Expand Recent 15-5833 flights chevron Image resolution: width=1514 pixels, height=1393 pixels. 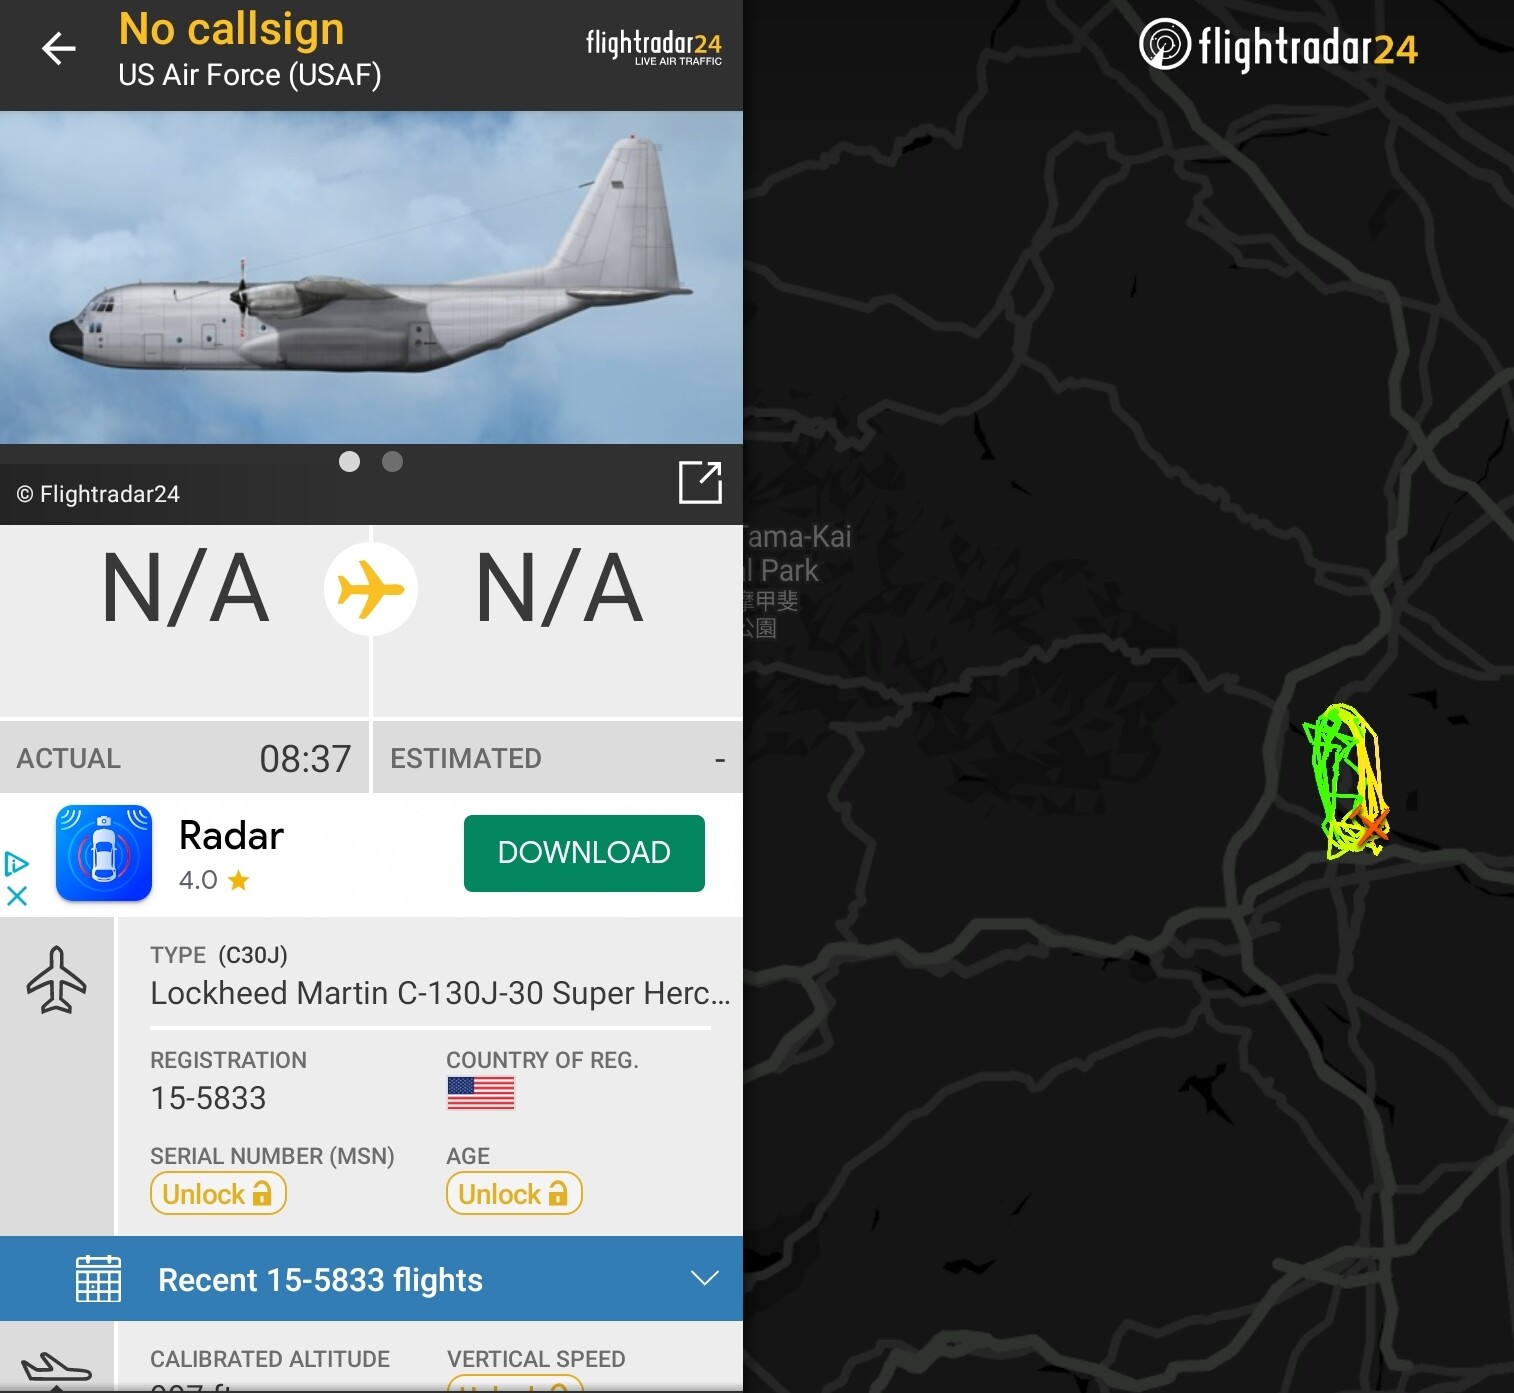coord(705,1278)
